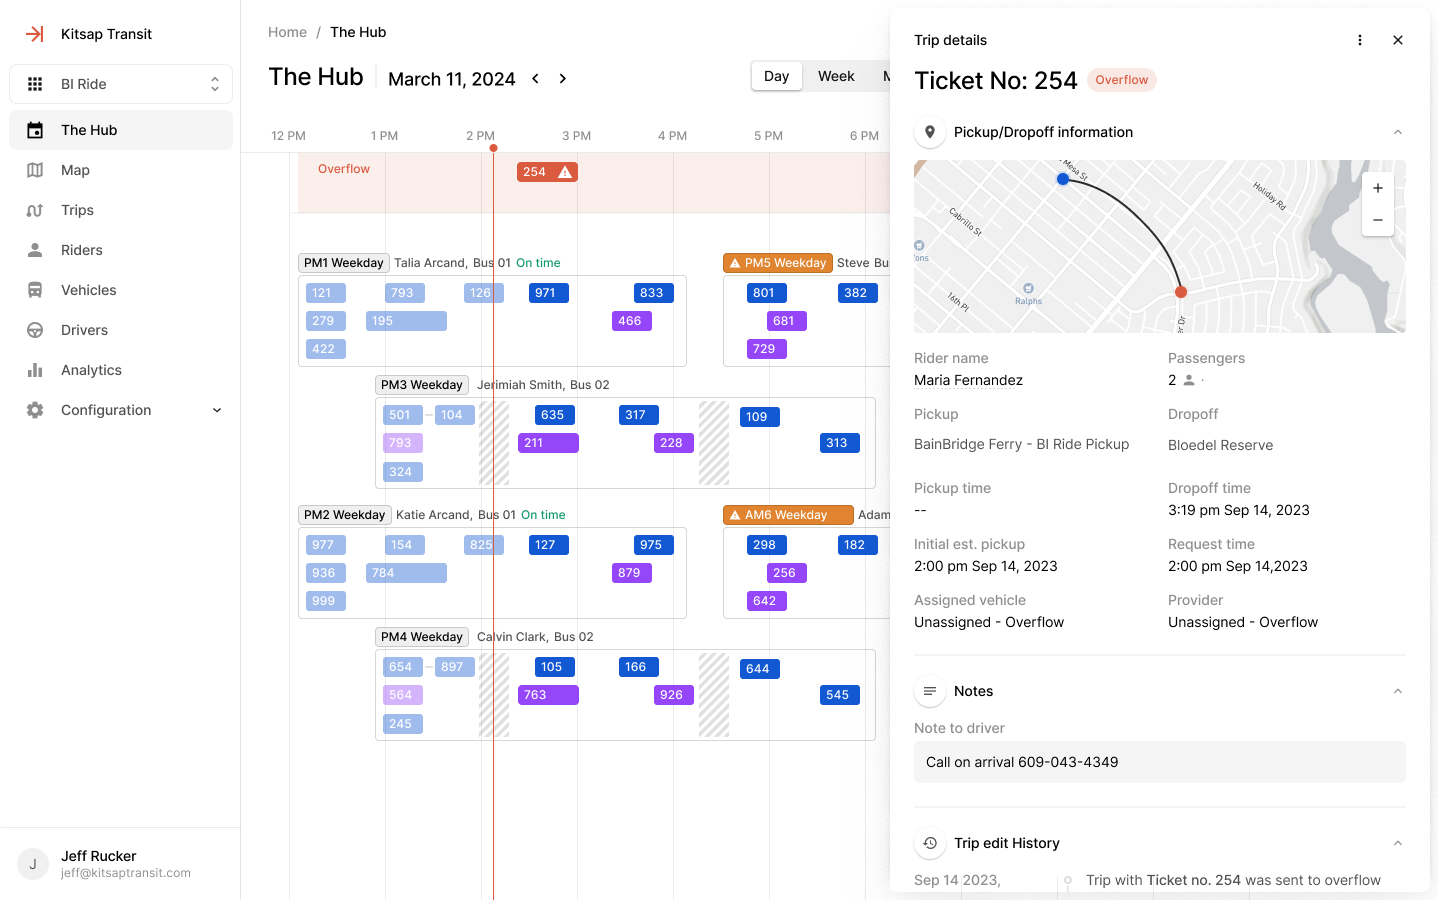Open trip details more options menu

[1360, 40]
